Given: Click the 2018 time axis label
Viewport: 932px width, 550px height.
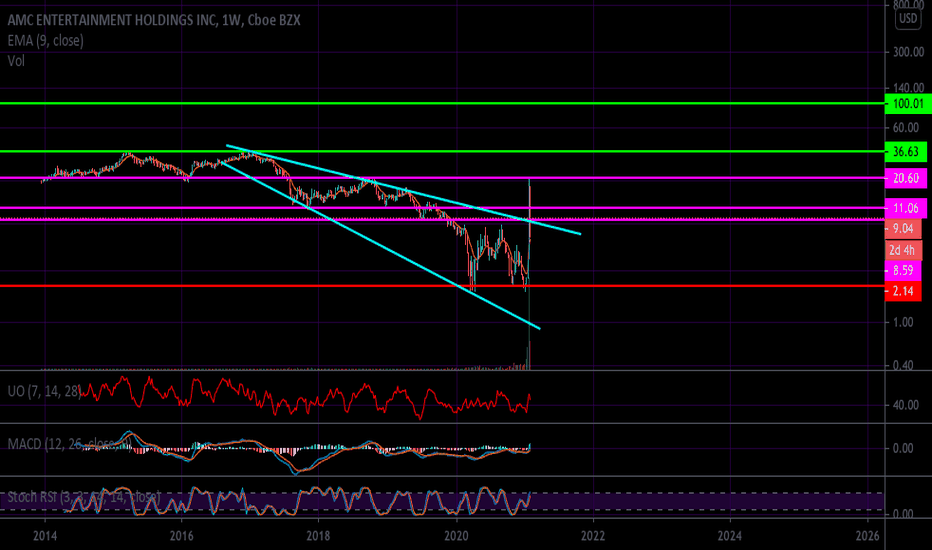Looking at the screenshot, I should tap(319, 536).
